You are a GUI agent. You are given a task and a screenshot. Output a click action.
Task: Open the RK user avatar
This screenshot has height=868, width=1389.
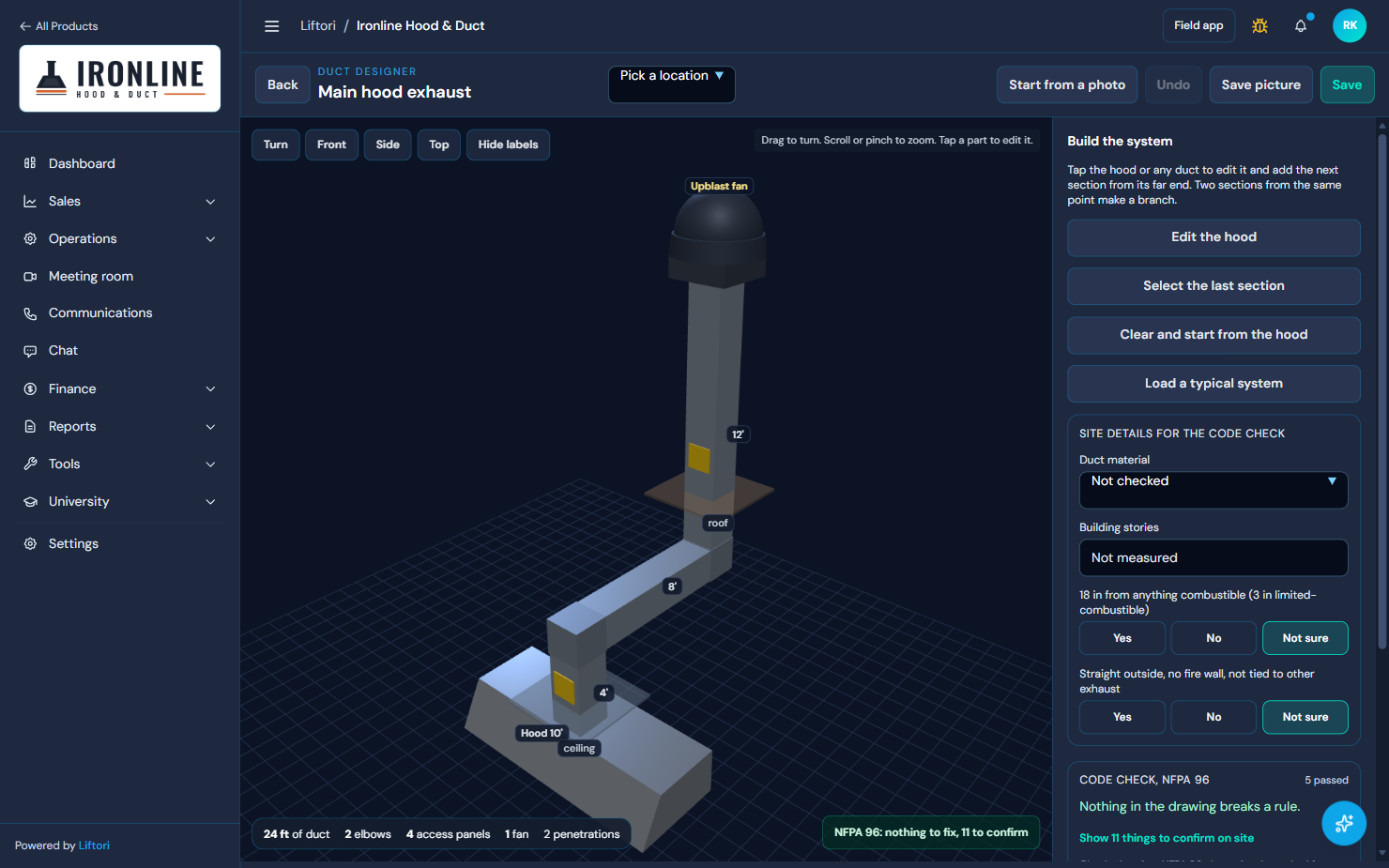point(1350,26)
